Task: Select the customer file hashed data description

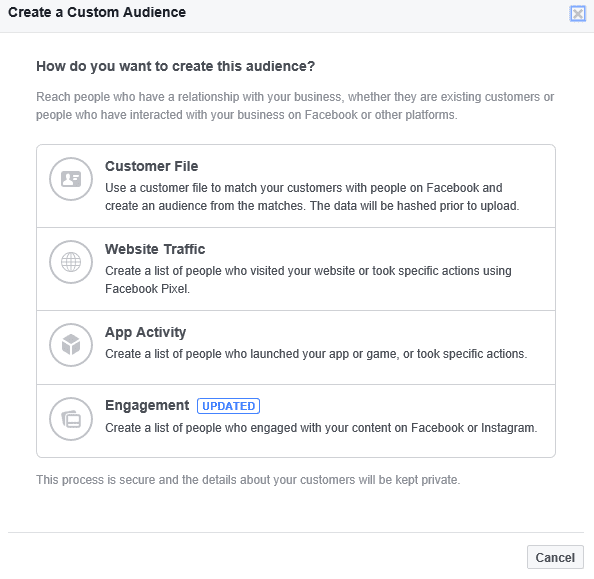Action: click(x=312, y=197)
